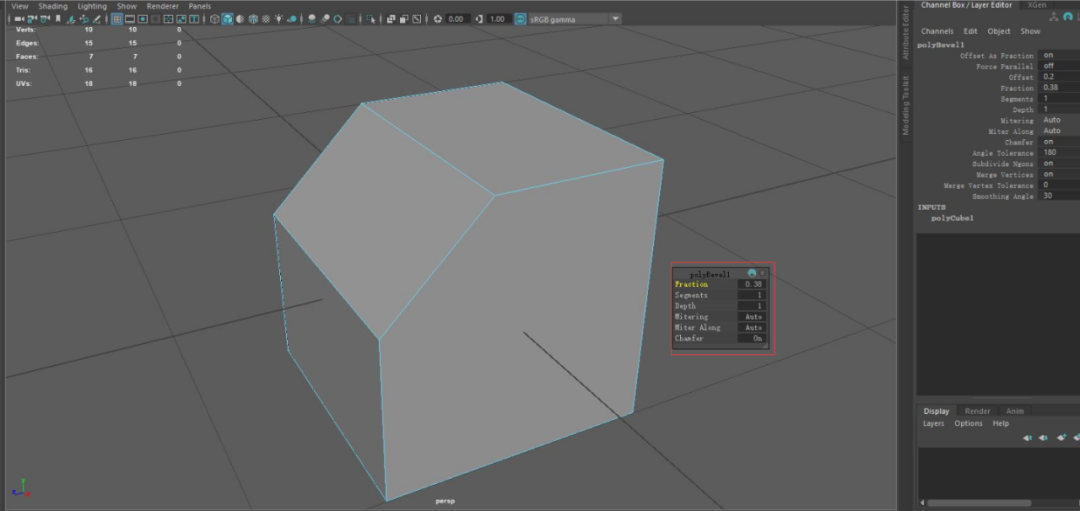Open the vertical Attribute Editor tab
This screenshot has width=1080, height=511.
[x=906, y=33]
